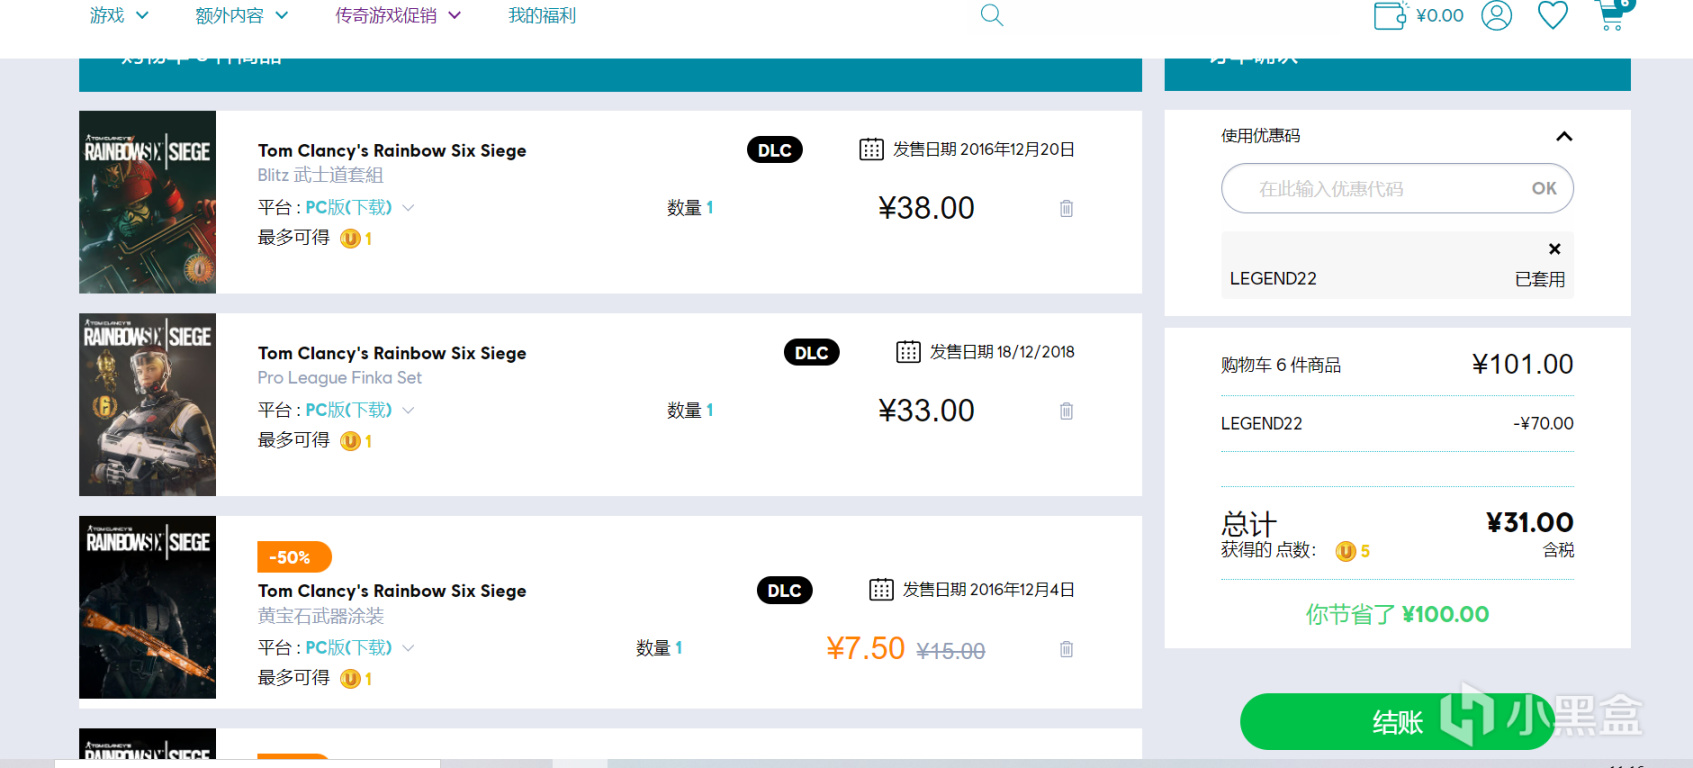Click the -50% discount badge

pos(294,557)
